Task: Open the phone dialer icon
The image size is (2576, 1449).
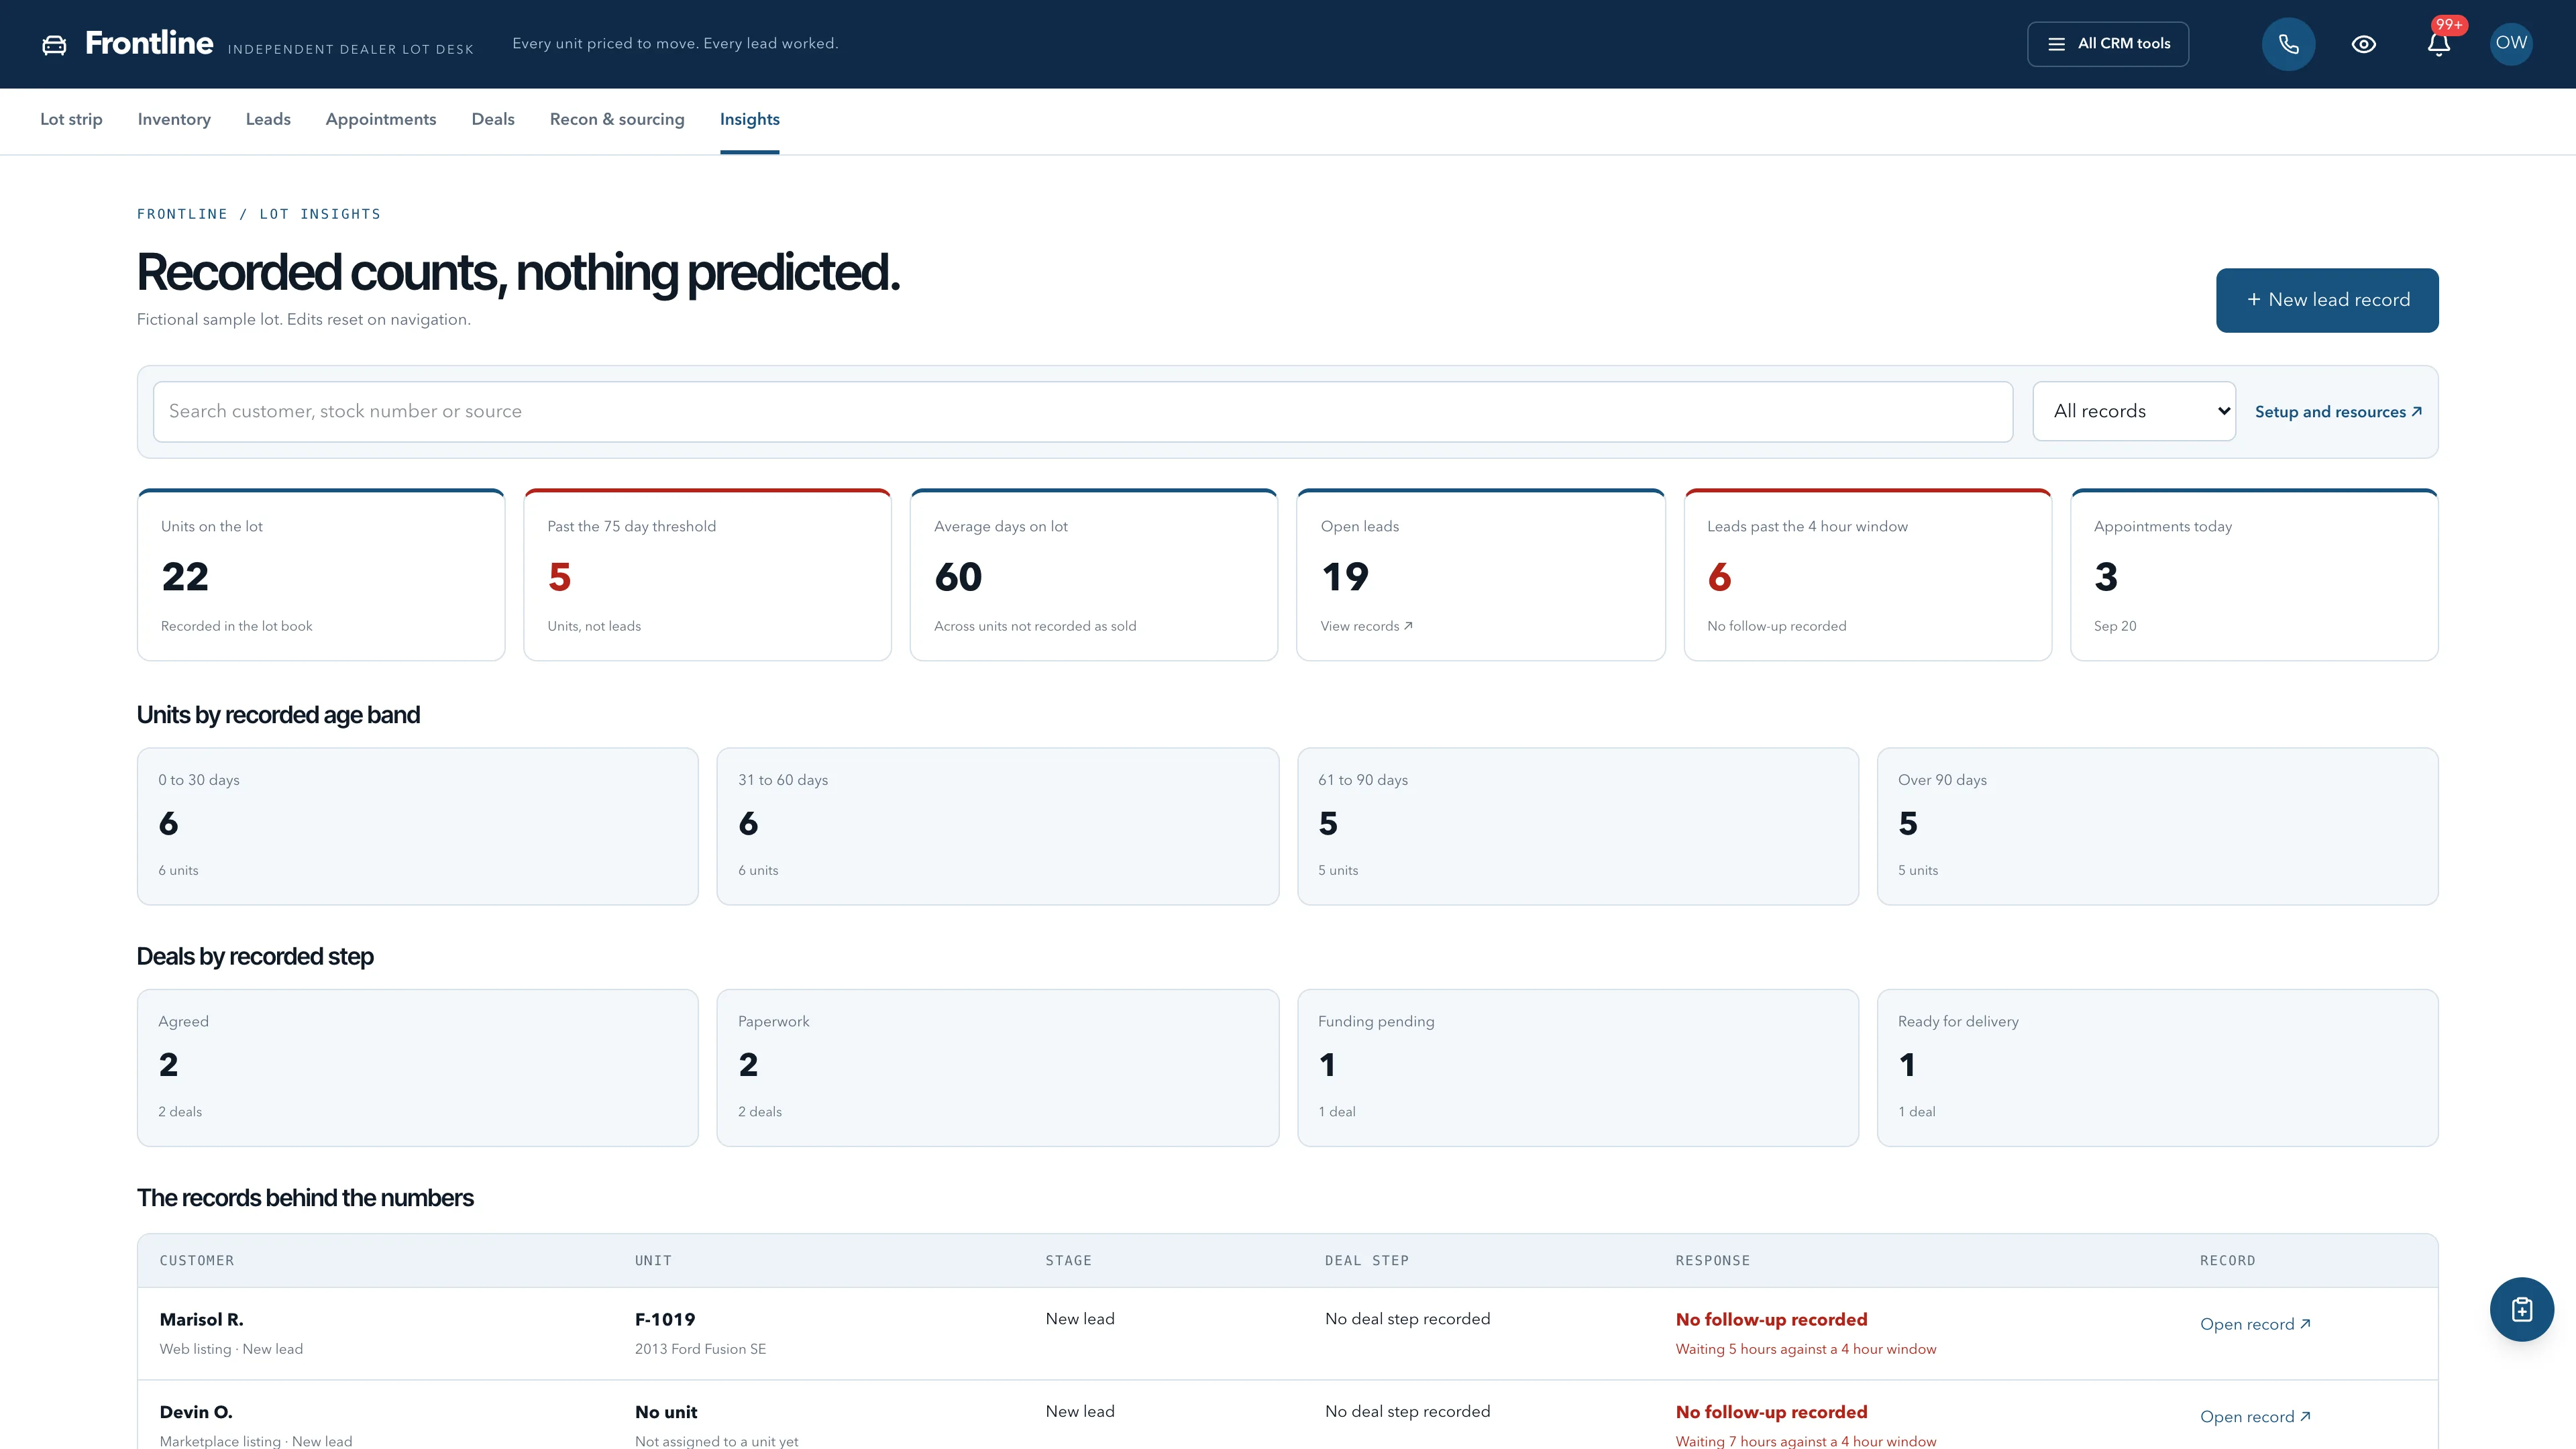Action: pyautogui.click(x=2288, y=44)
